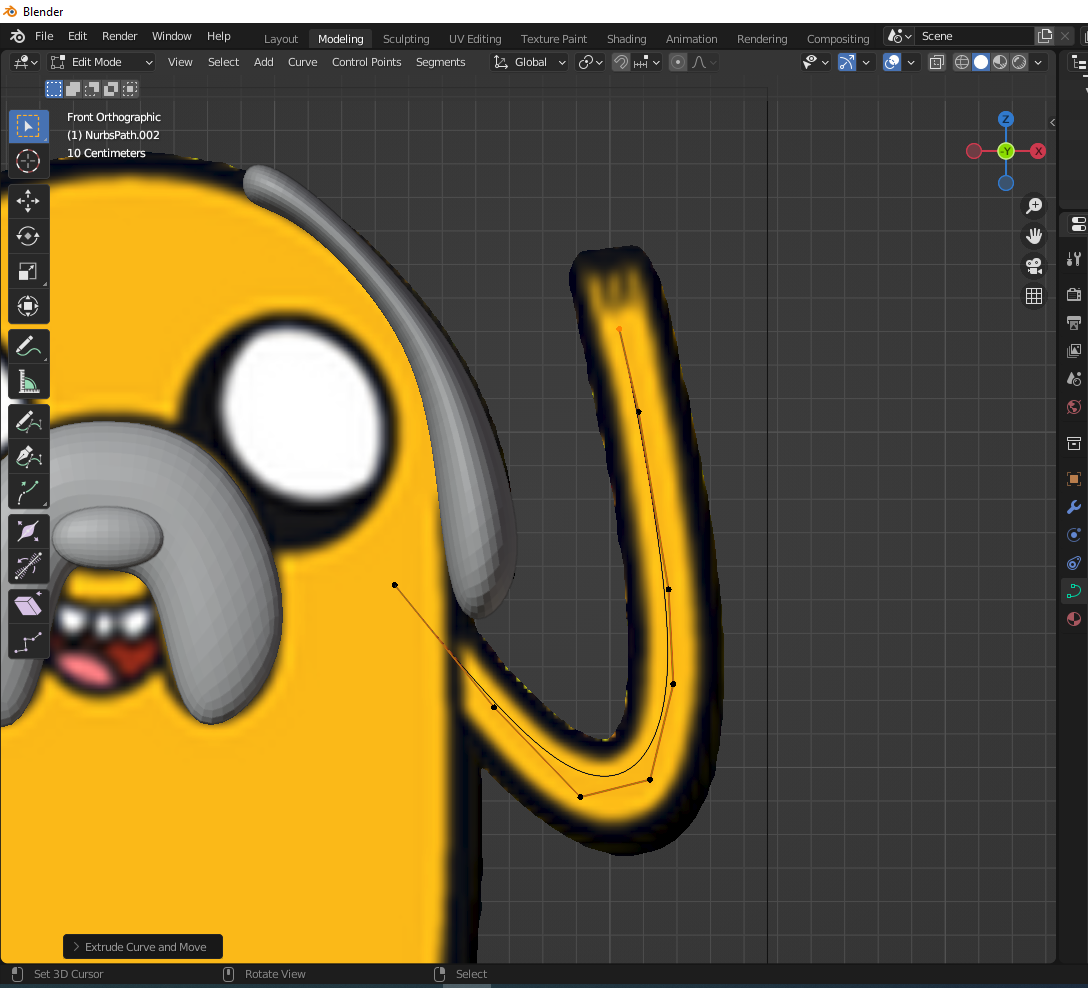Toggle snapping magnet in header
Screen dimensions: 1088x988
tap(621, 62)
